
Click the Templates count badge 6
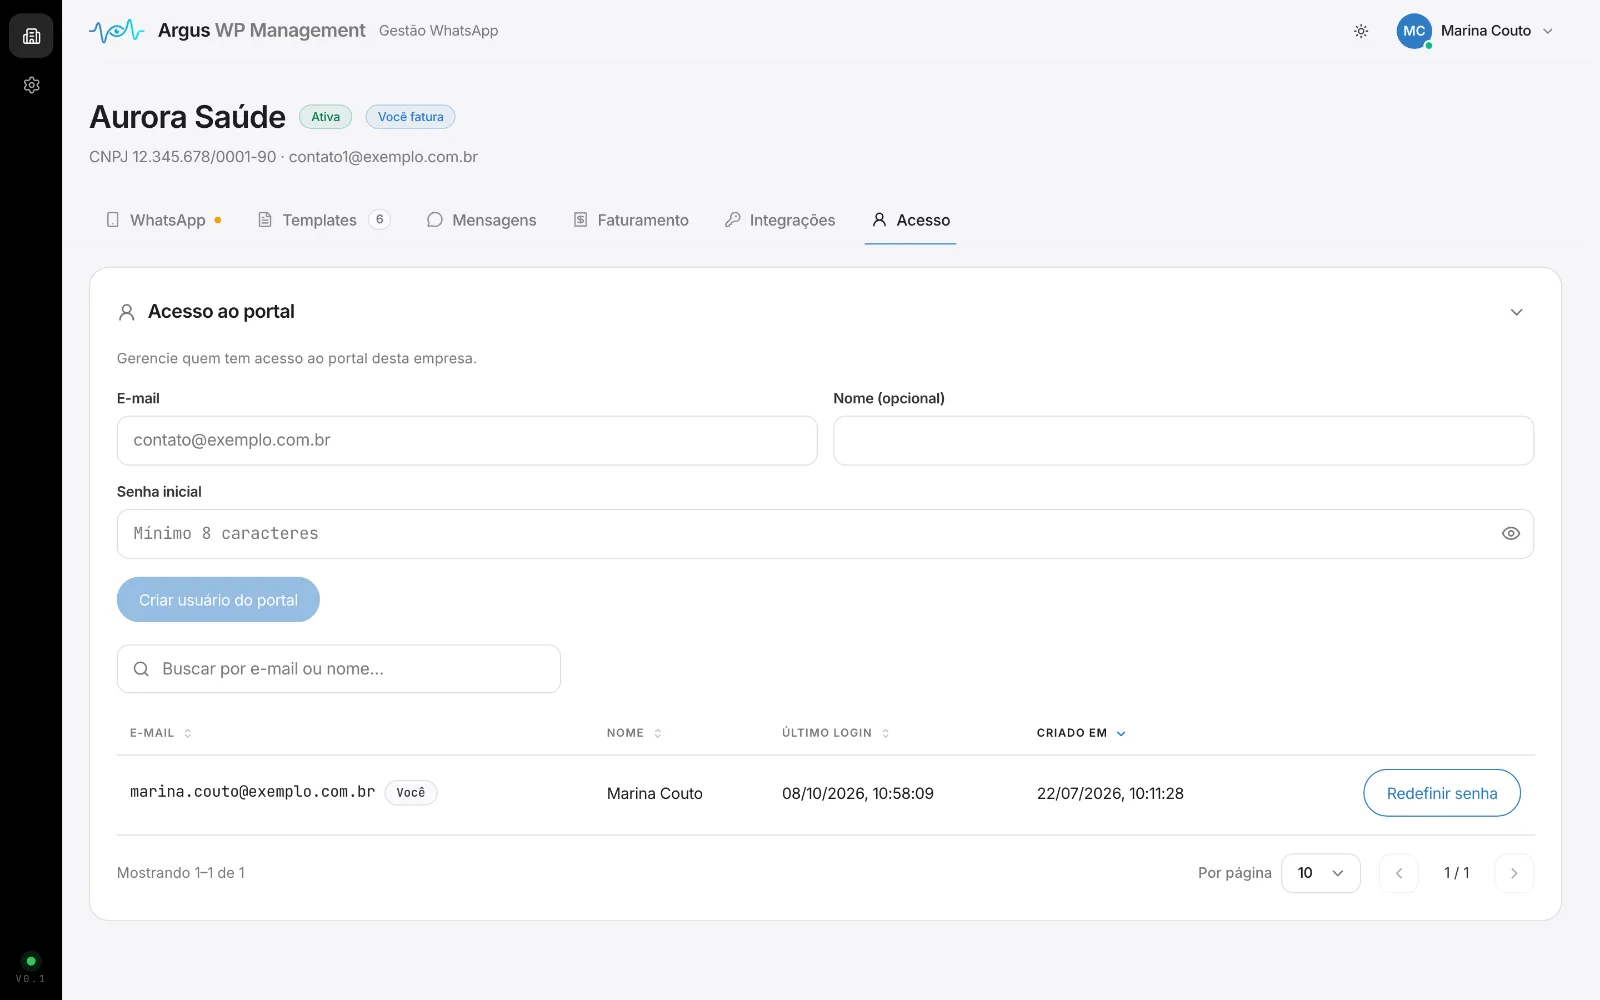point(379,220)
